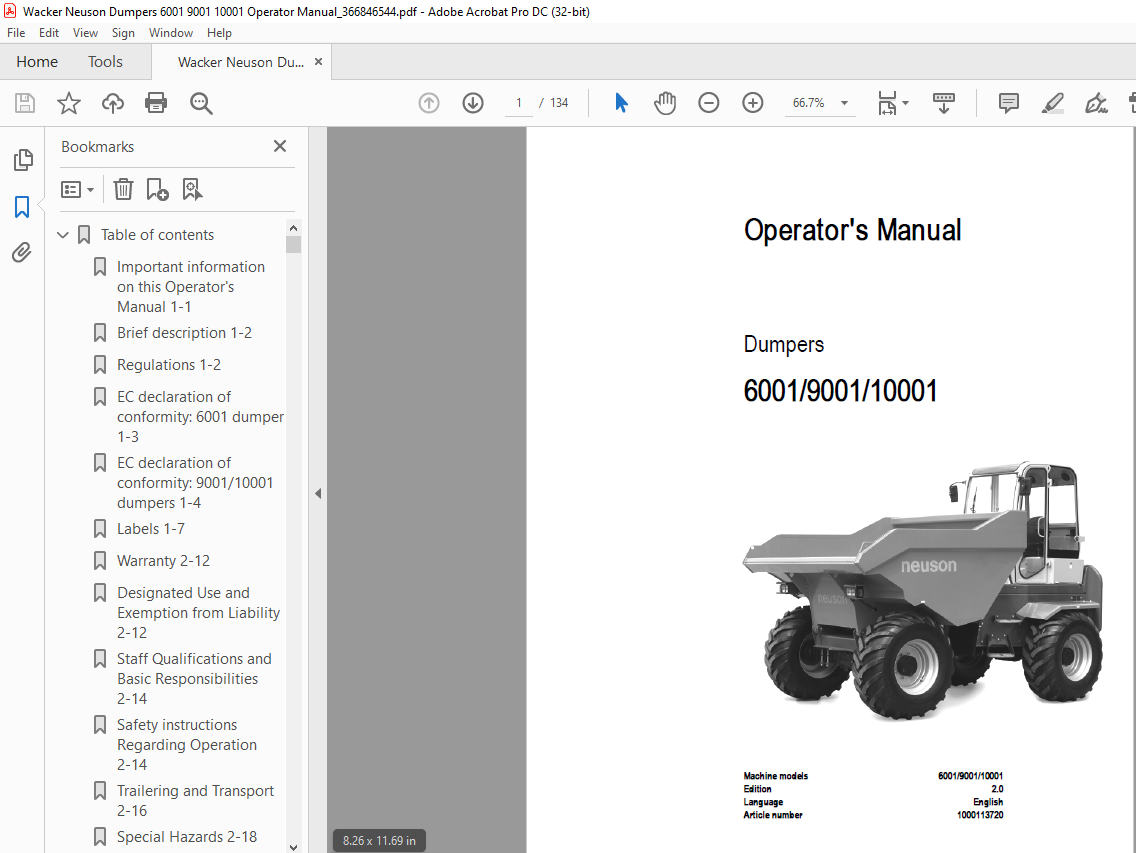Zoom in with plus button
Image resolution: width=1136 pixels, height=853 pixels.
pyautogui.click(x=753, y=103)
